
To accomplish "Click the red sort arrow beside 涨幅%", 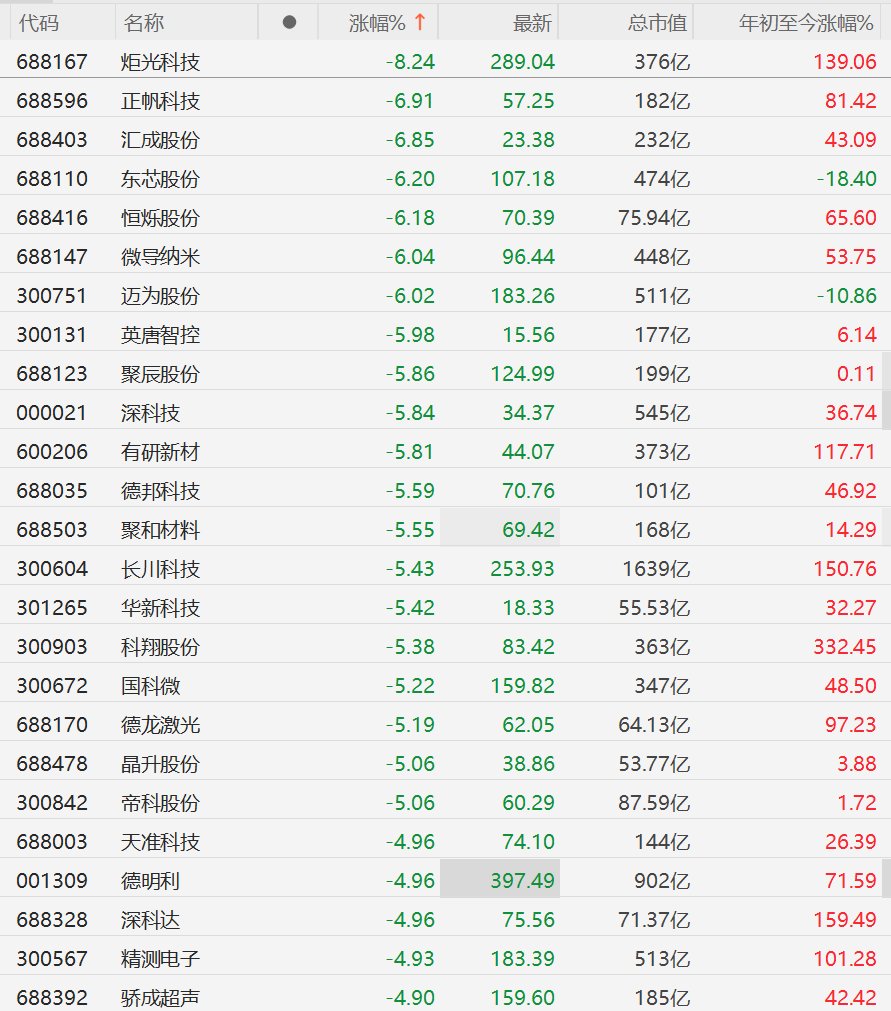I will click(x=420, y=23).
